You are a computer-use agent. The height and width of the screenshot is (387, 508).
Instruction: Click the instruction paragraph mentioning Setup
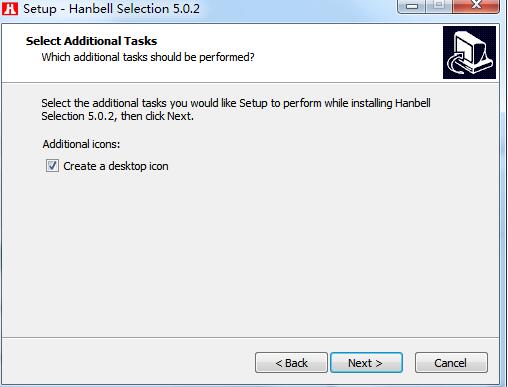pos(236,110)
